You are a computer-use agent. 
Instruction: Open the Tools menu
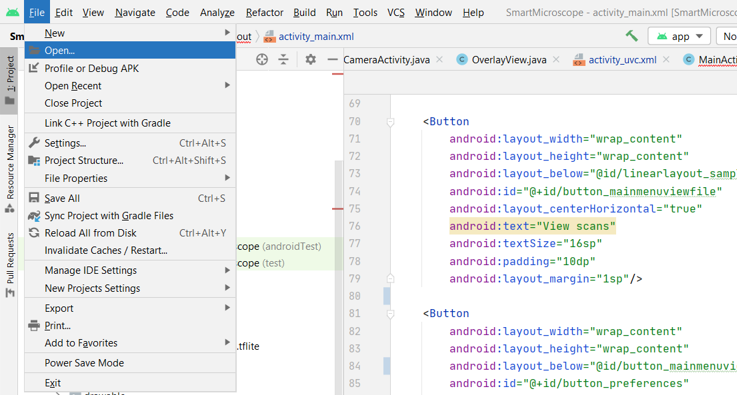(x=365, y=12)
